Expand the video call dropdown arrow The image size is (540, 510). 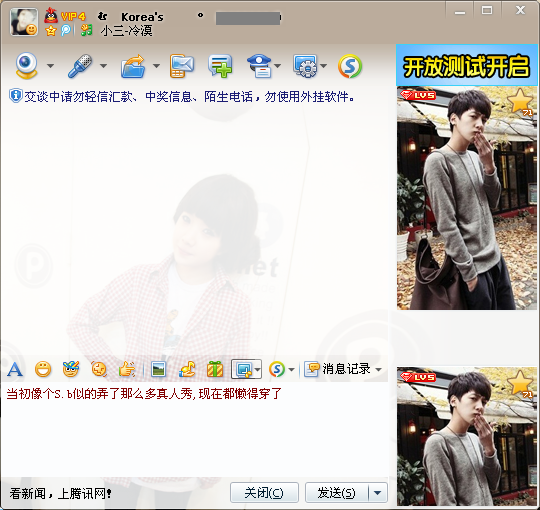point(50,66)
